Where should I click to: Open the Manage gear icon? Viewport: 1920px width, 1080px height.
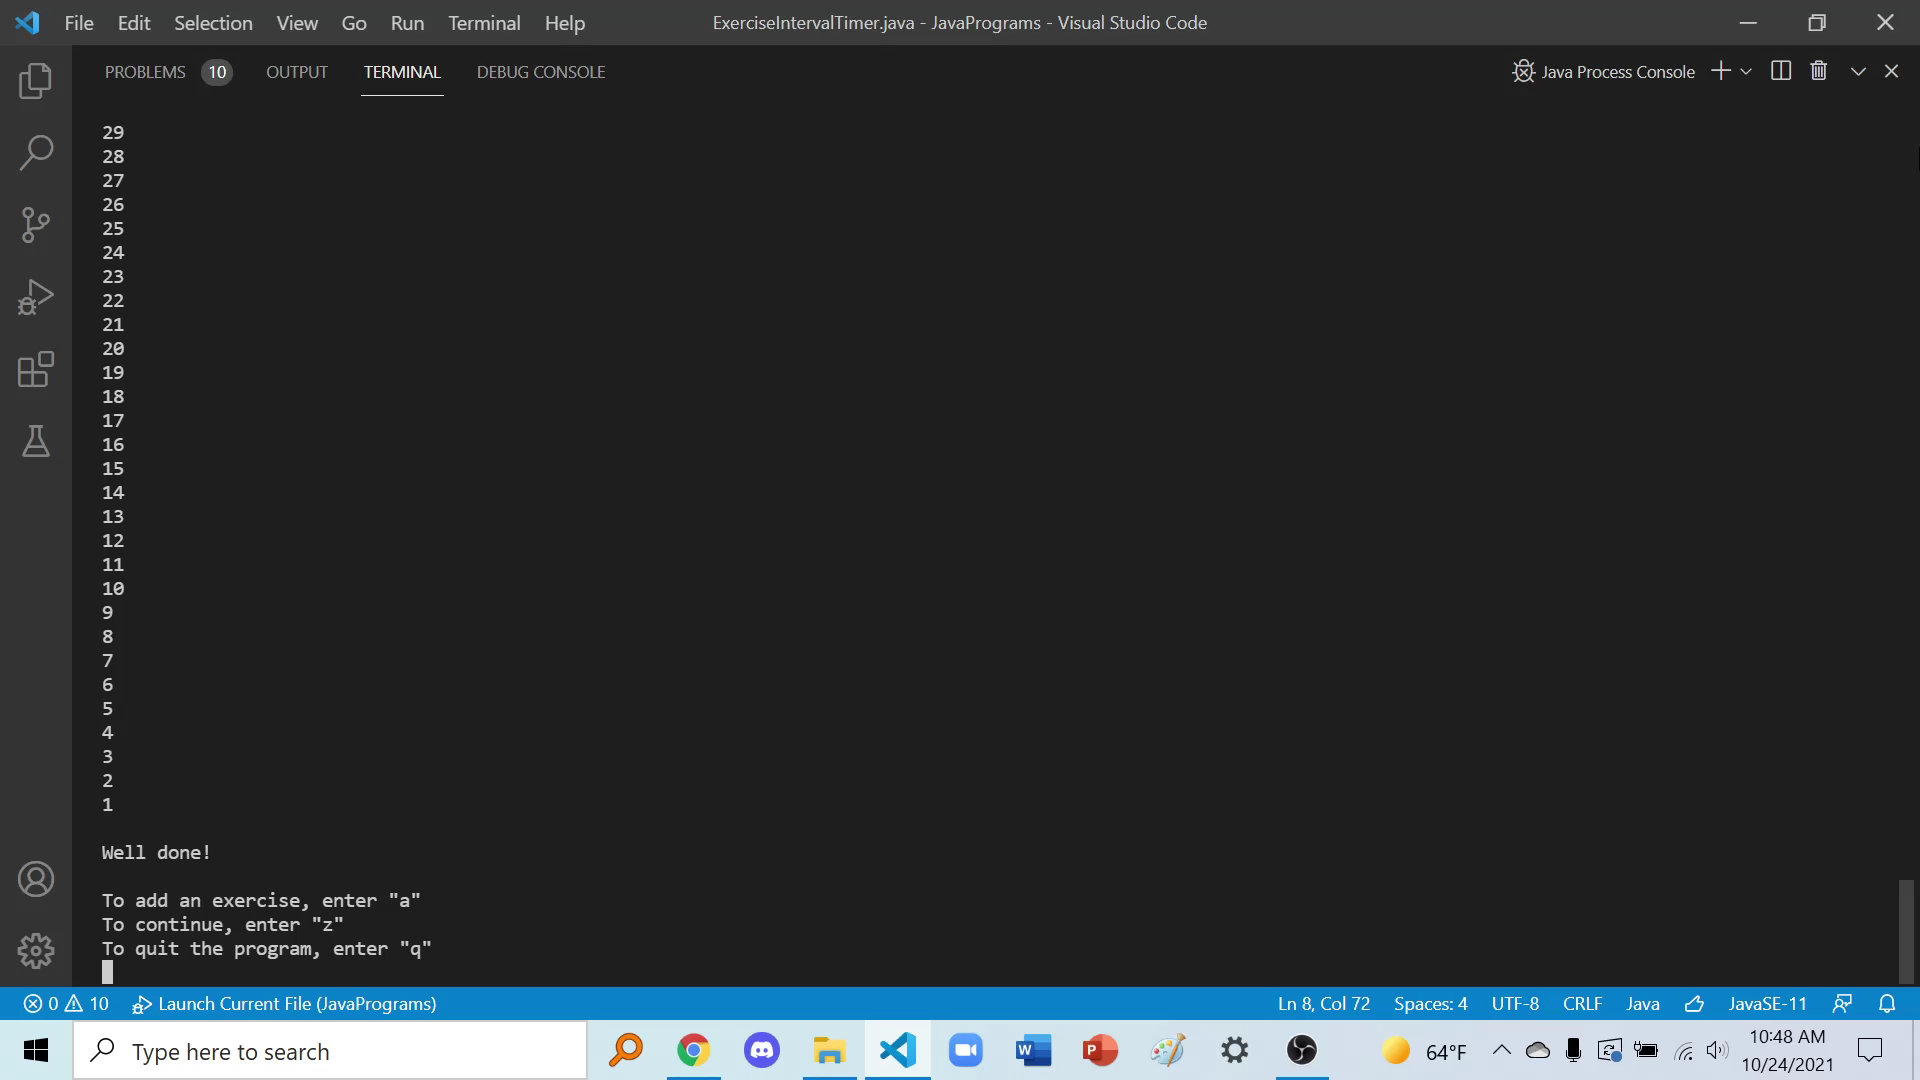click(x=36, y=950)
